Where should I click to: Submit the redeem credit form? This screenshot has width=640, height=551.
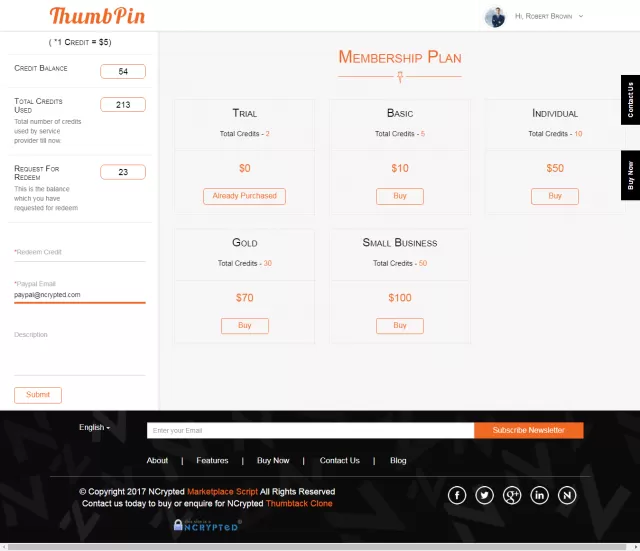(38, 395)
